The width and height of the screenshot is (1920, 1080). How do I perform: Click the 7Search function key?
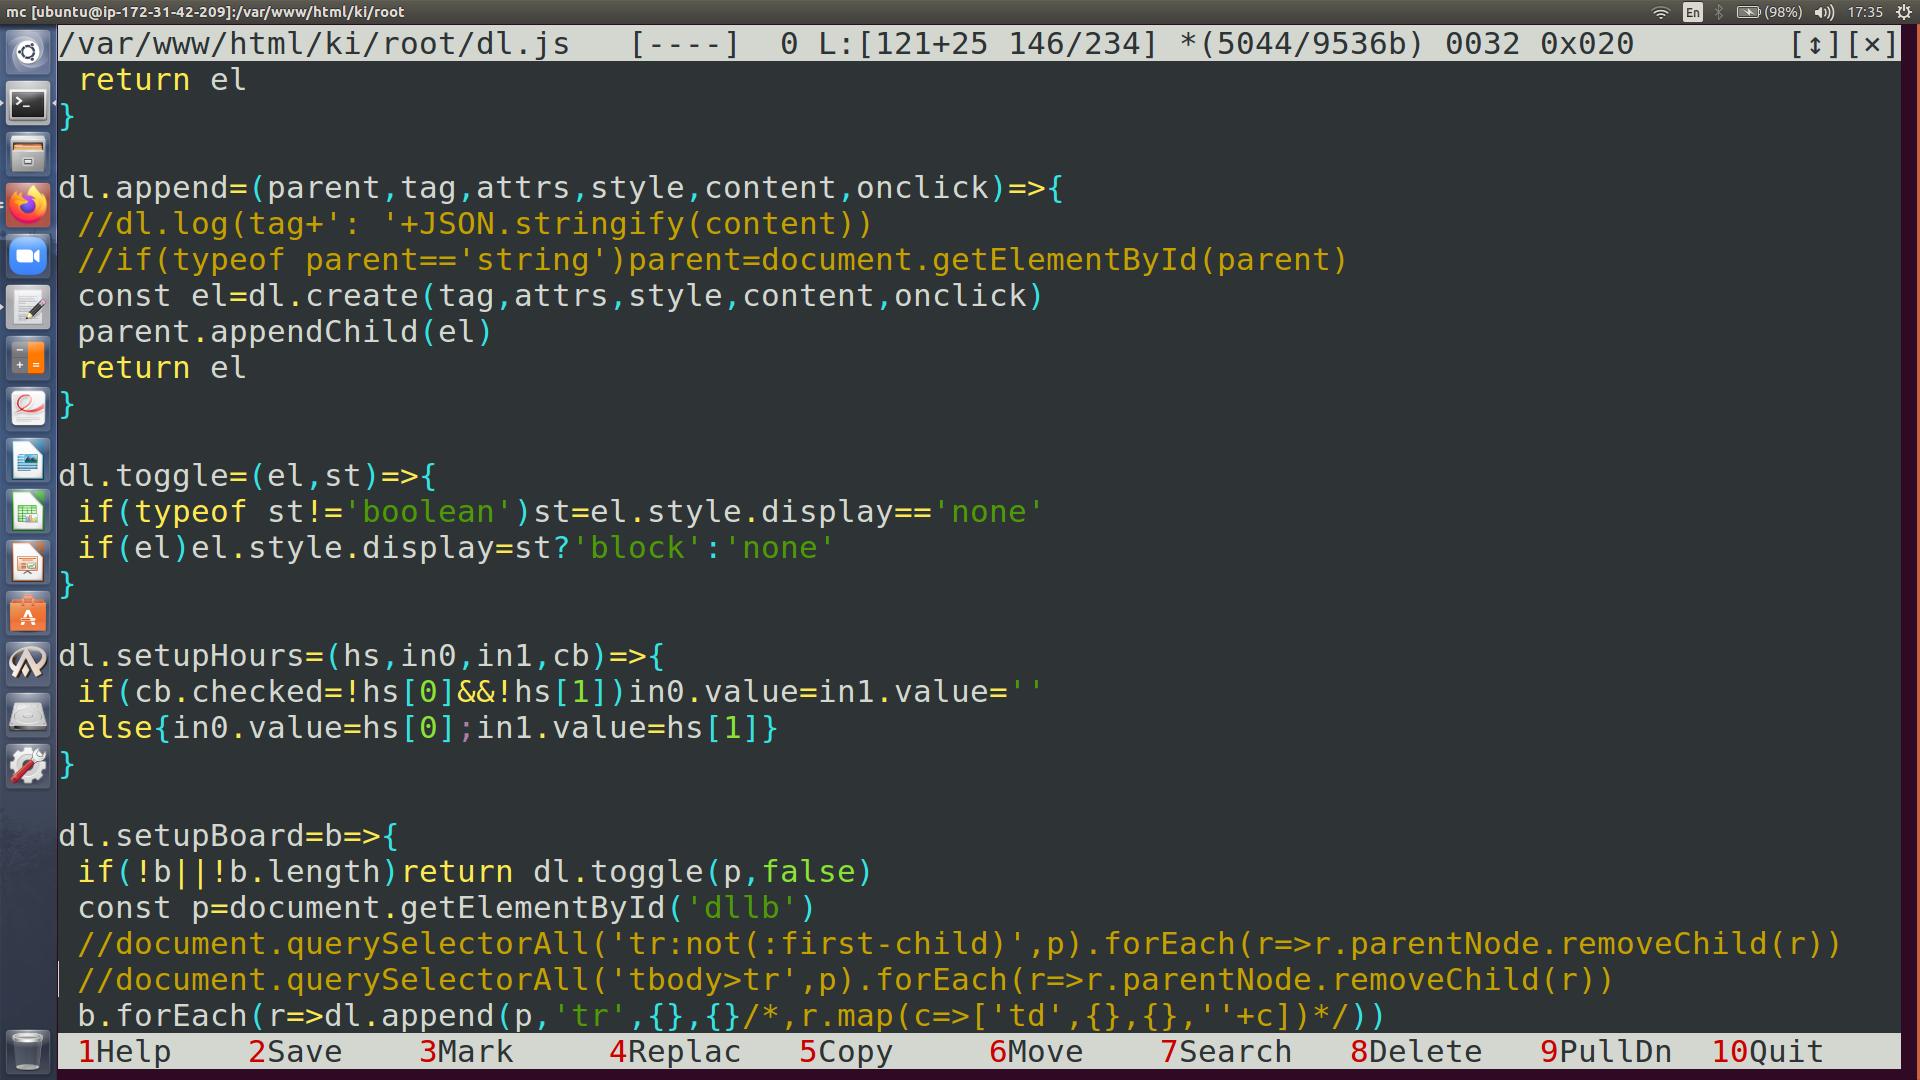[x=1226, y=1052]
